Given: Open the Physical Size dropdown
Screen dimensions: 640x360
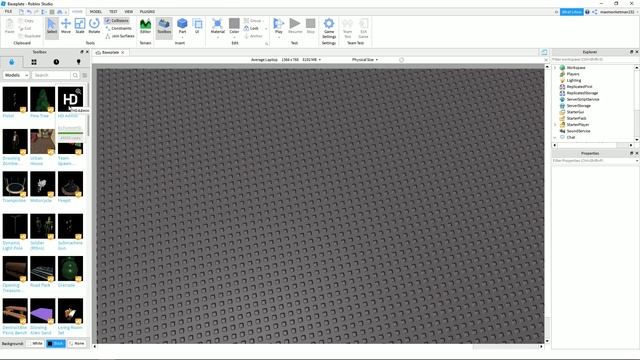Looking at the screenshot, I should pos(365,60).
